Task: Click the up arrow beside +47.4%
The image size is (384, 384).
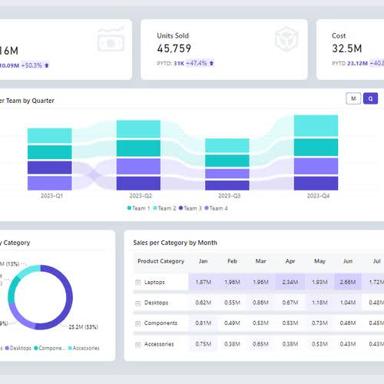Action: (211, 63)
